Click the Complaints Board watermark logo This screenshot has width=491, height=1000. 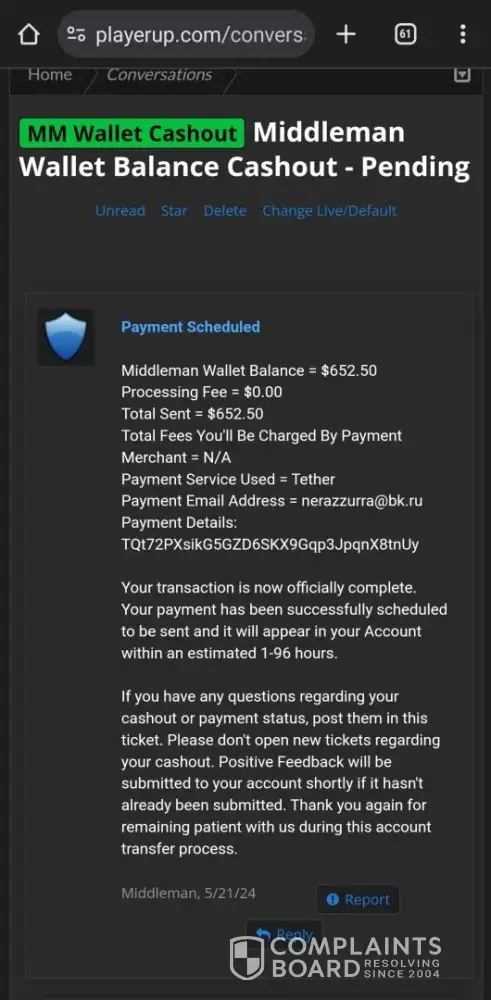point(335,957)
